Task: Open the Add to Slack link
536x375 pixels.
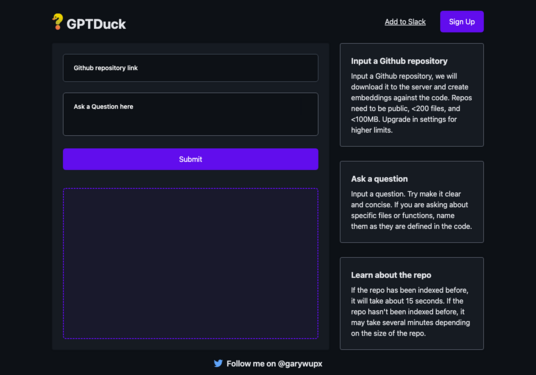Action: (405, 22)
